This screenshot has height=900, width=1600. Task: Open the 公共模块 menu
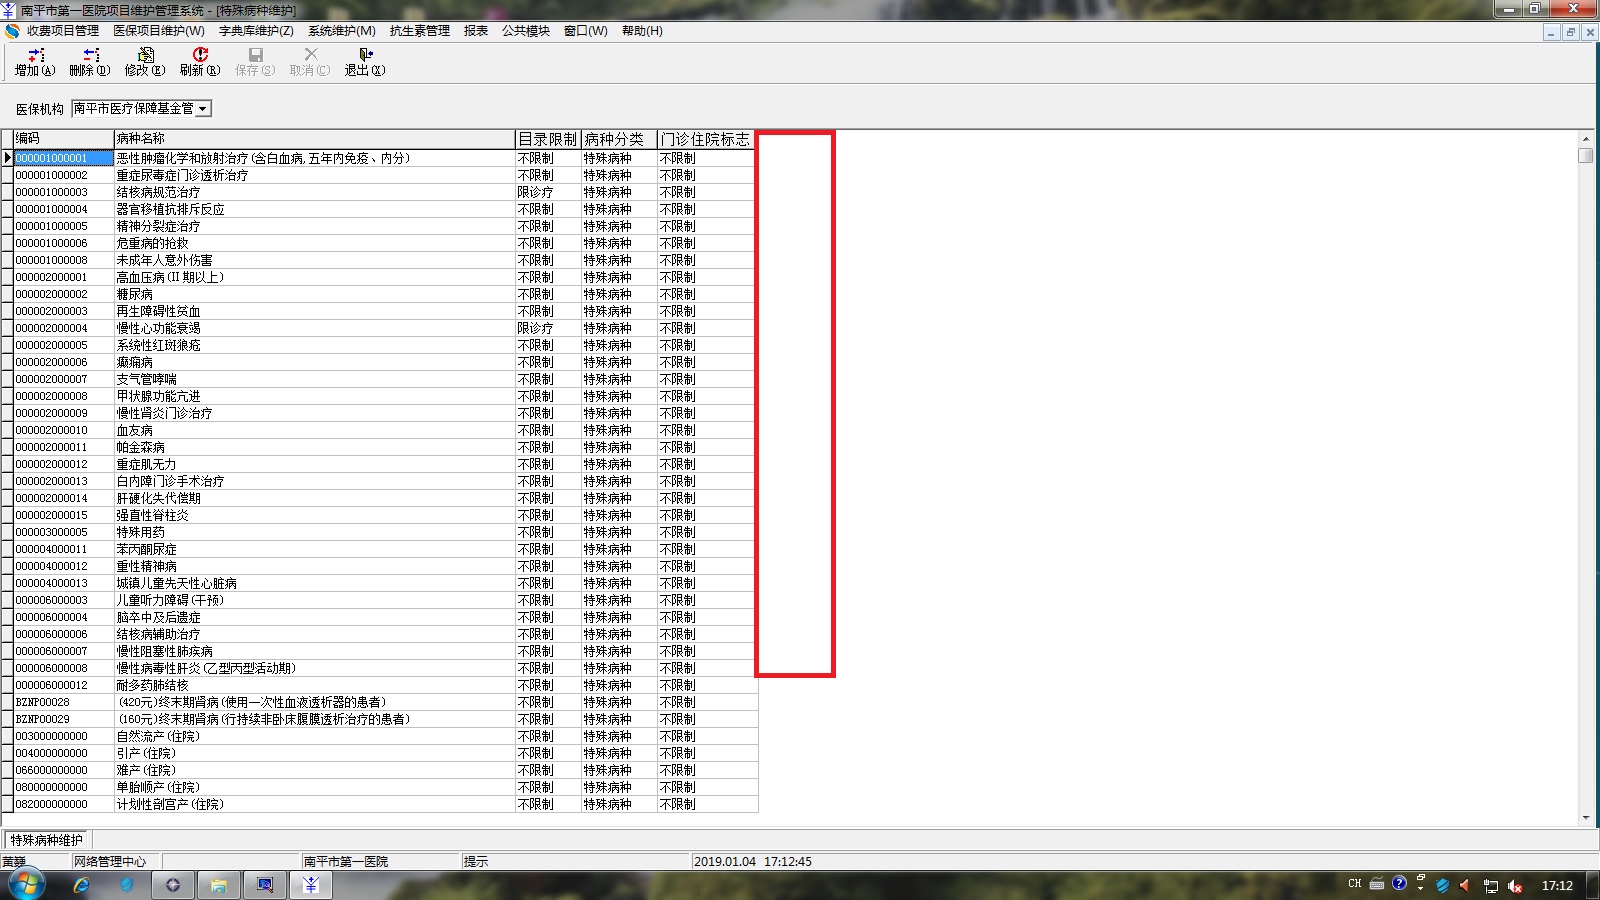point(526,31)
